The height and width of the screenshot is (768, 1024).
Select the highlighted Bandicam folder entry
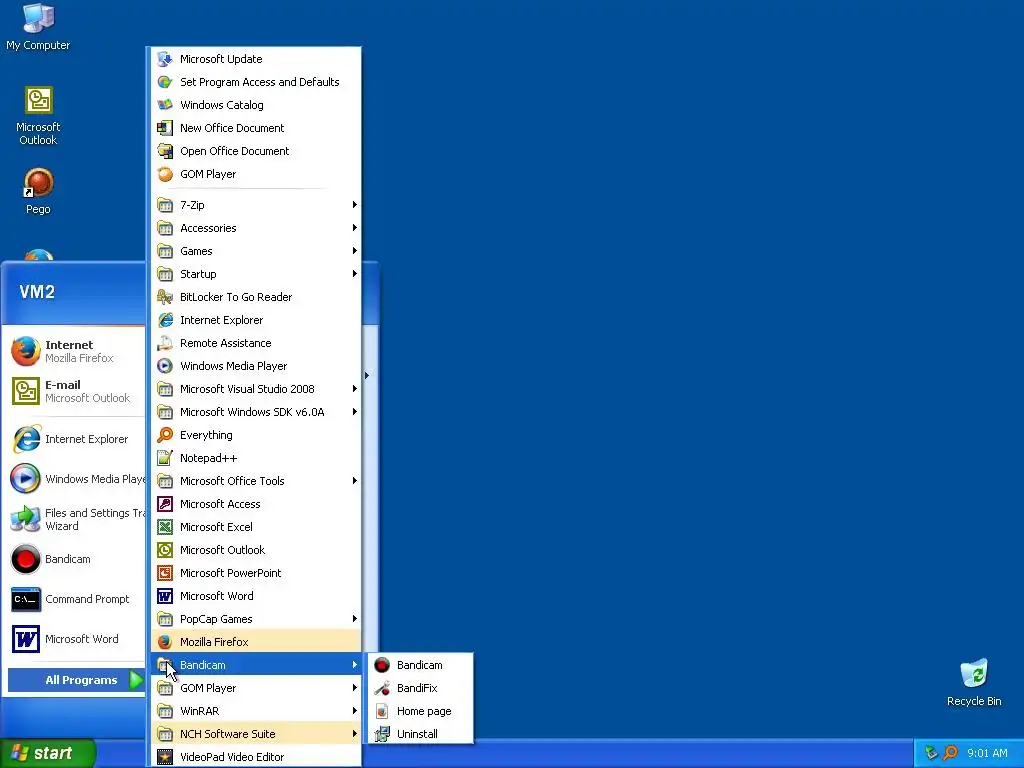click(256, 665)
